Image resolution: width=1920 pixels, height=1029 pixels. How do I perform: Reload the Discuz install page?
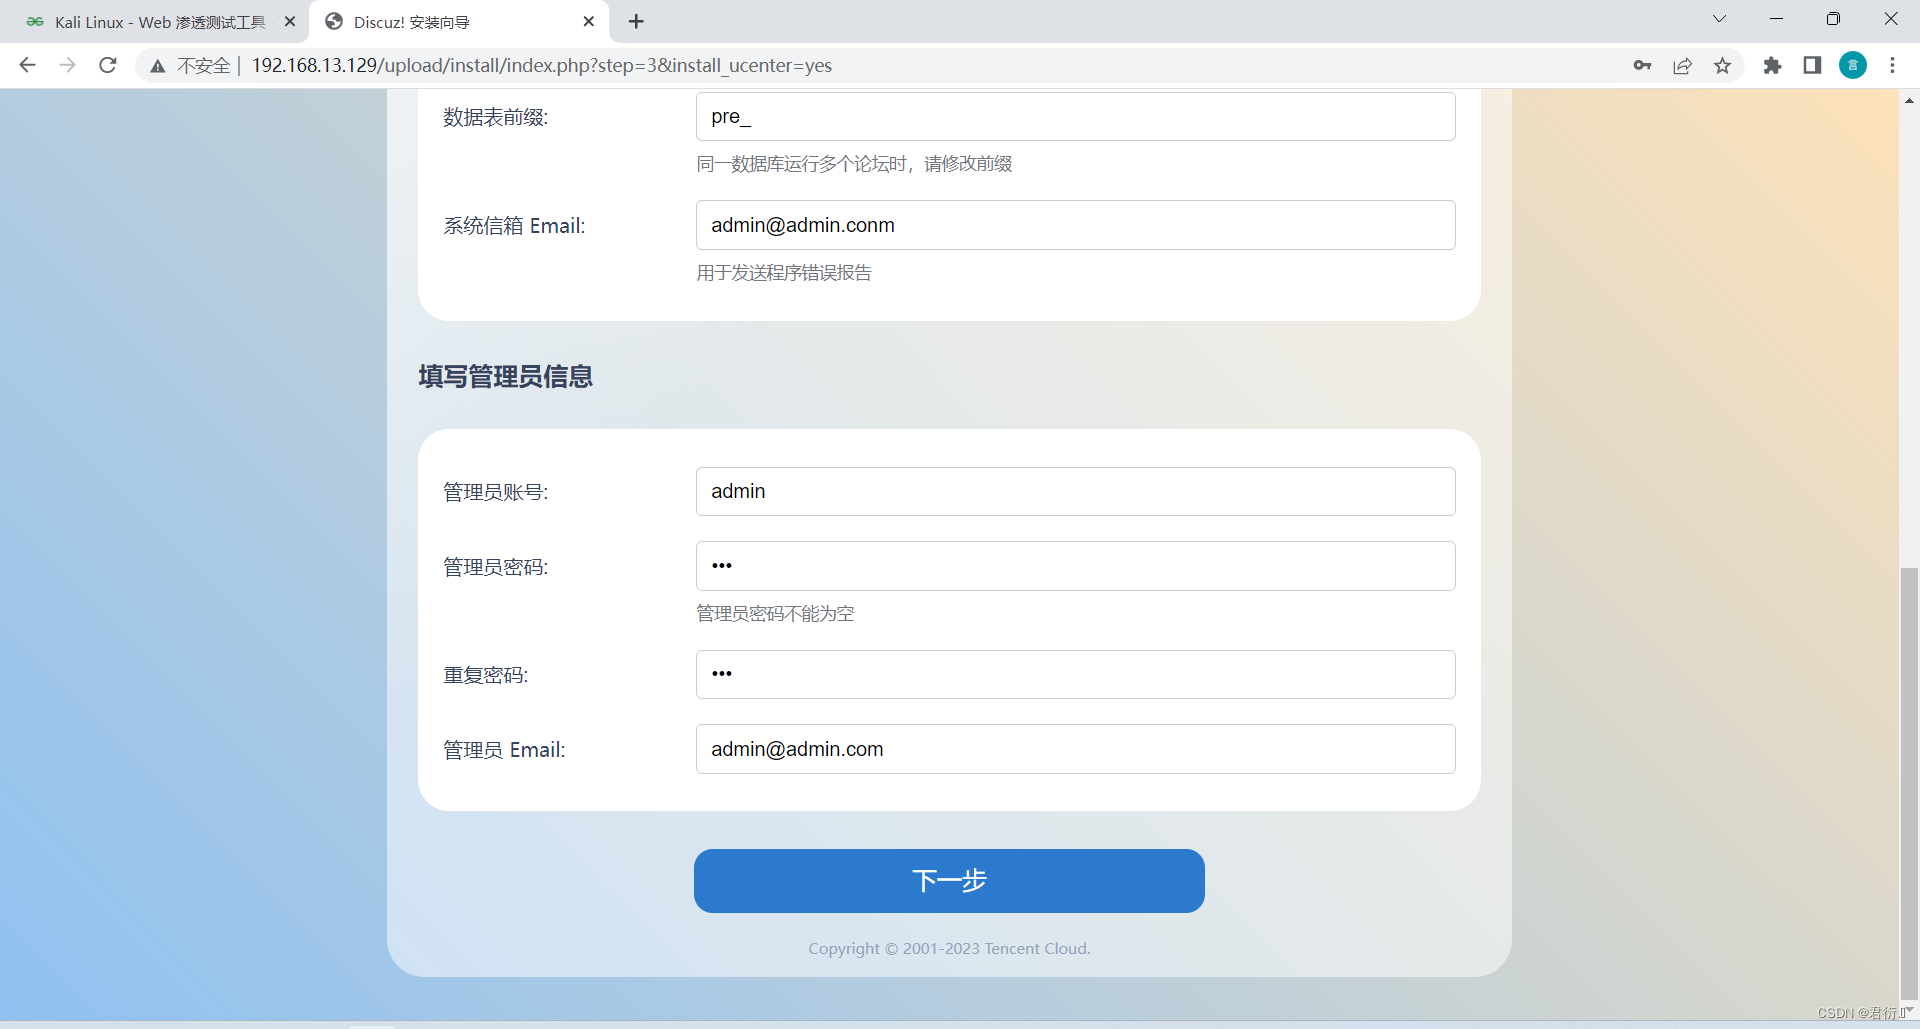108,65
